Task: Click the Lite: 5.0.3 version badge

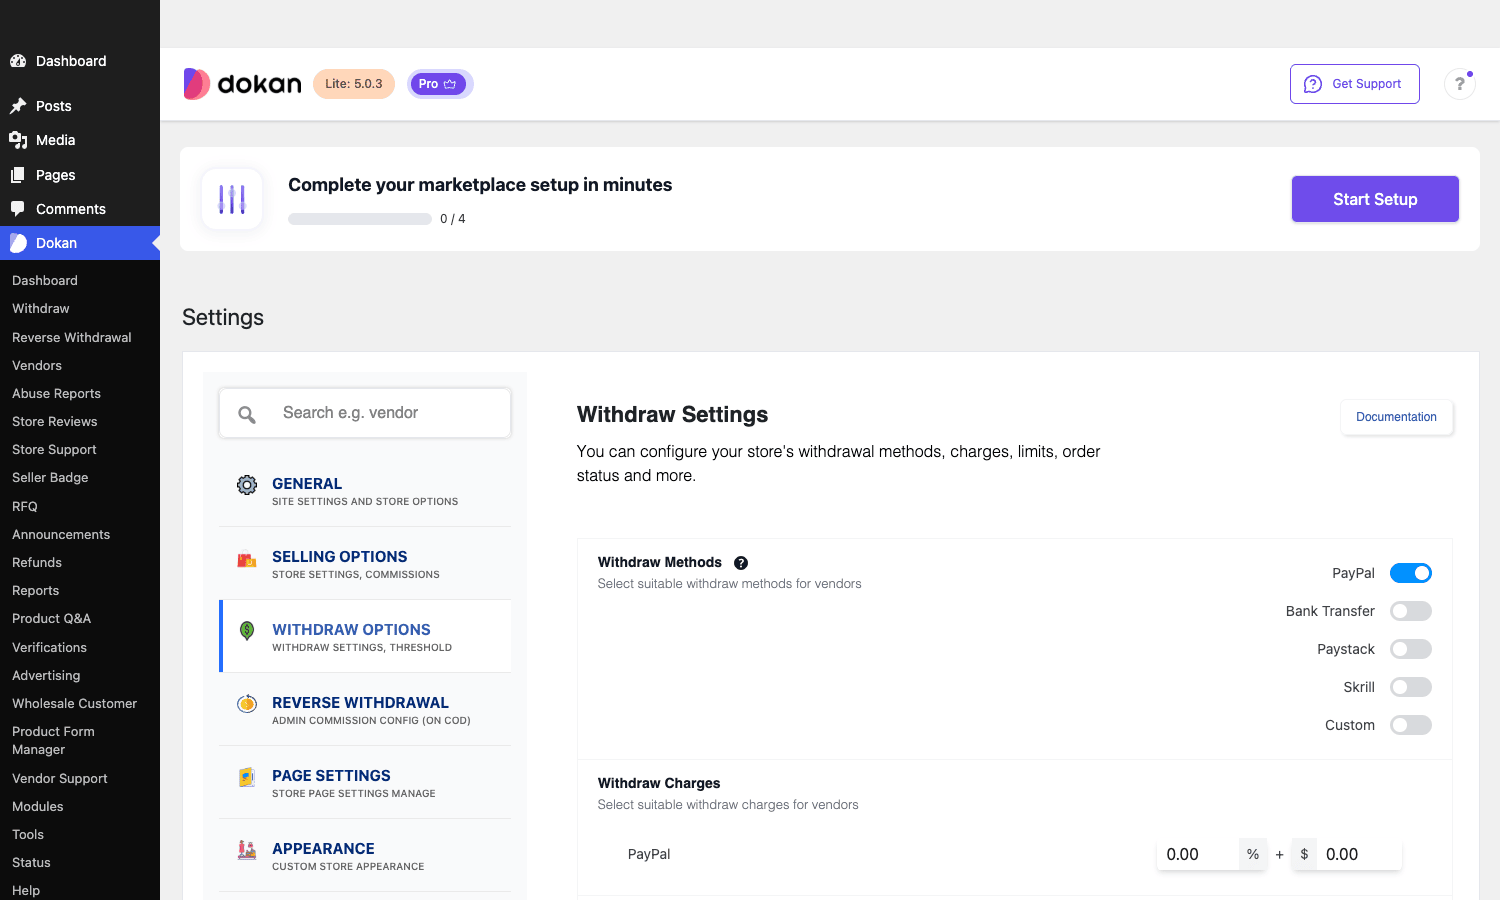Action: pos(354,84)
